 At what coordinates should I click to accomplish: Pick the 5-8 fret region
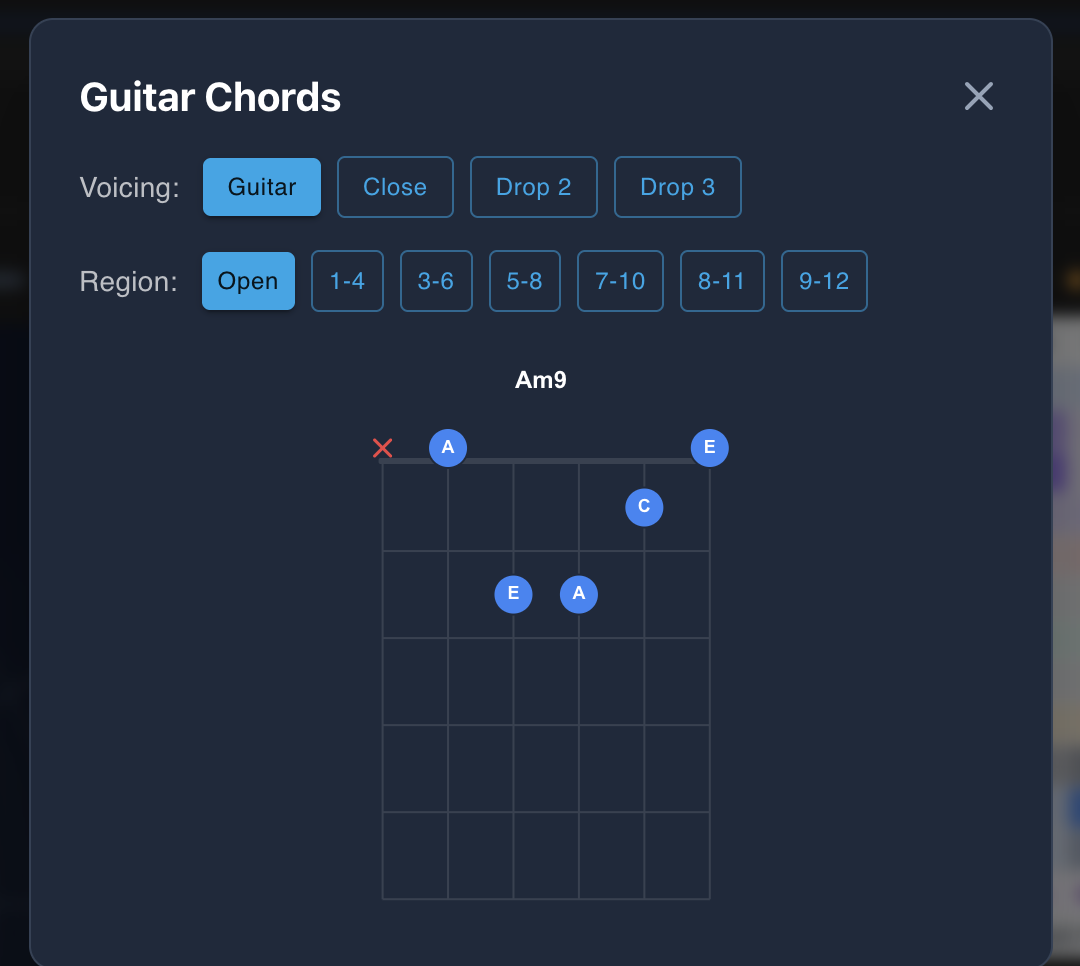pos(524,281)
